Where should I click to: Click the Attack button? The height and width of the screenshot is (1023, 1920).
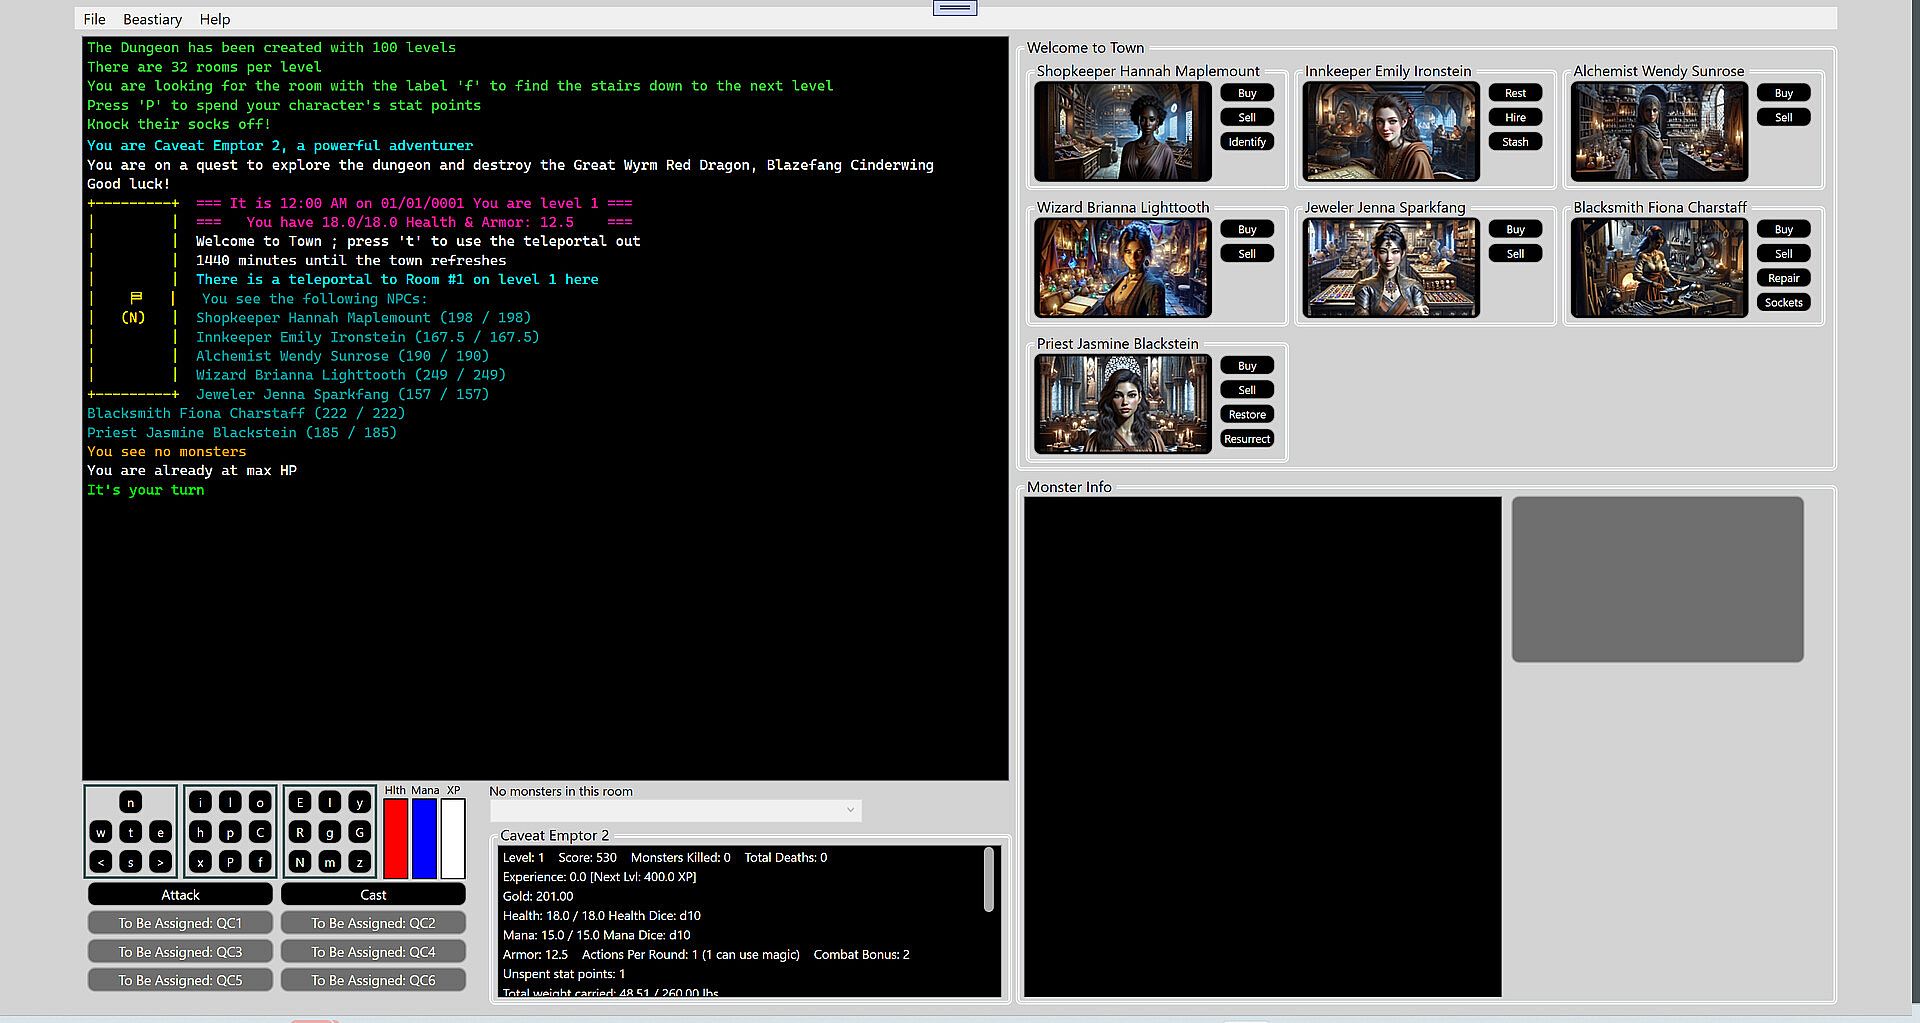pos(180,895)
